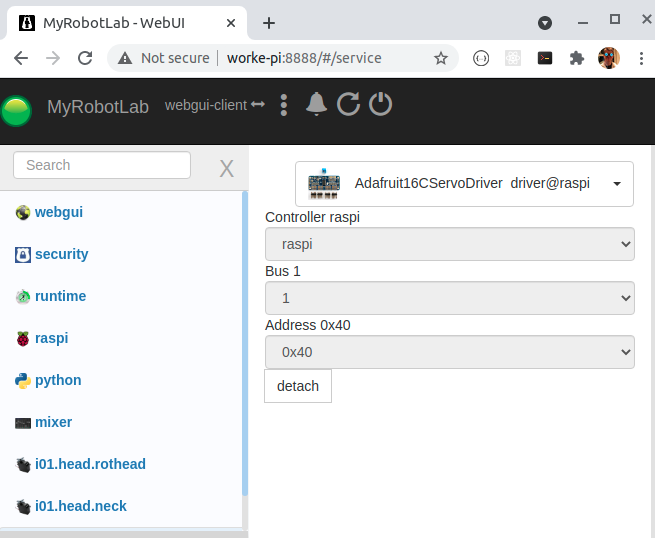Bookmark page with star icon

[441, 58]
